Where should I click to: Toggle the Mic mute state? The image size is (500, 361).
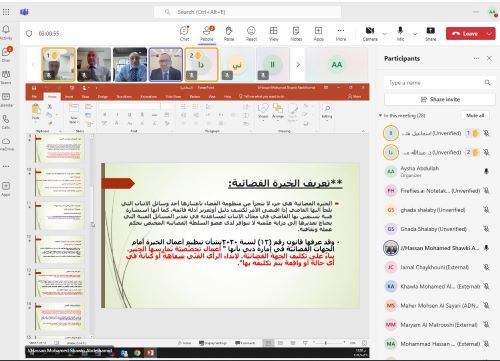coord(400,33)
